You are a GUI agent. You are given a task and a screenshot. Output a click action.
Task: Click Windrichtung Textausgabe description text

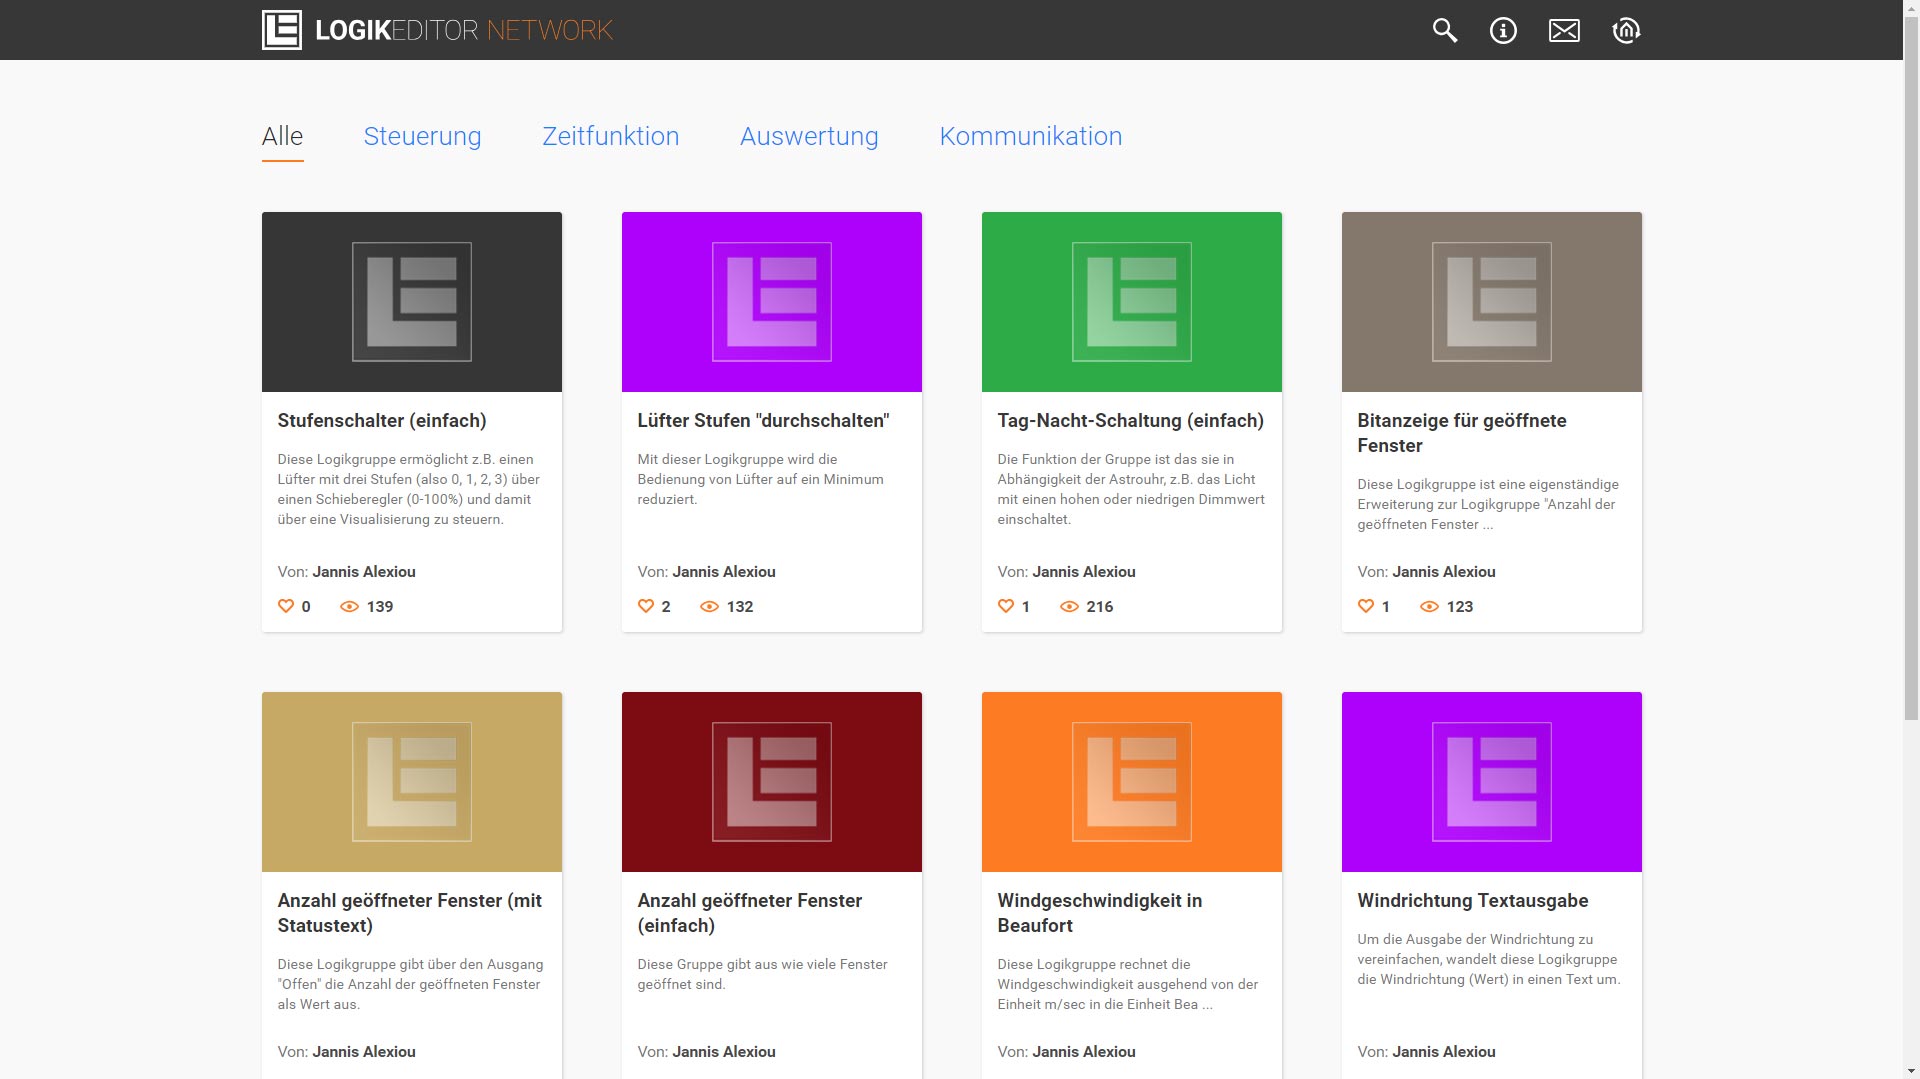pyautogui.click(x=1489, y=959)
